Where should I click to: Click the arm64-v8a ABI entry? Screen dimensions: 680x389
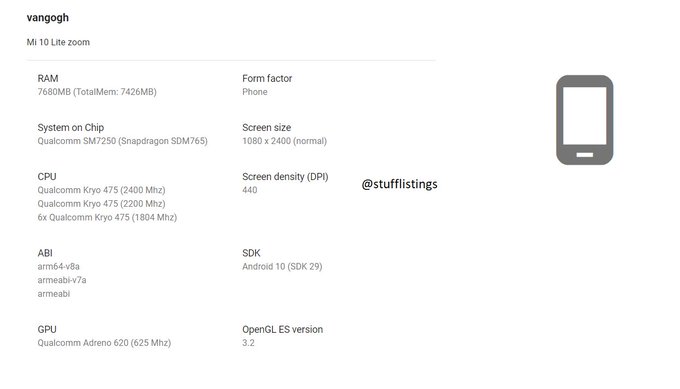pos(59,266)
